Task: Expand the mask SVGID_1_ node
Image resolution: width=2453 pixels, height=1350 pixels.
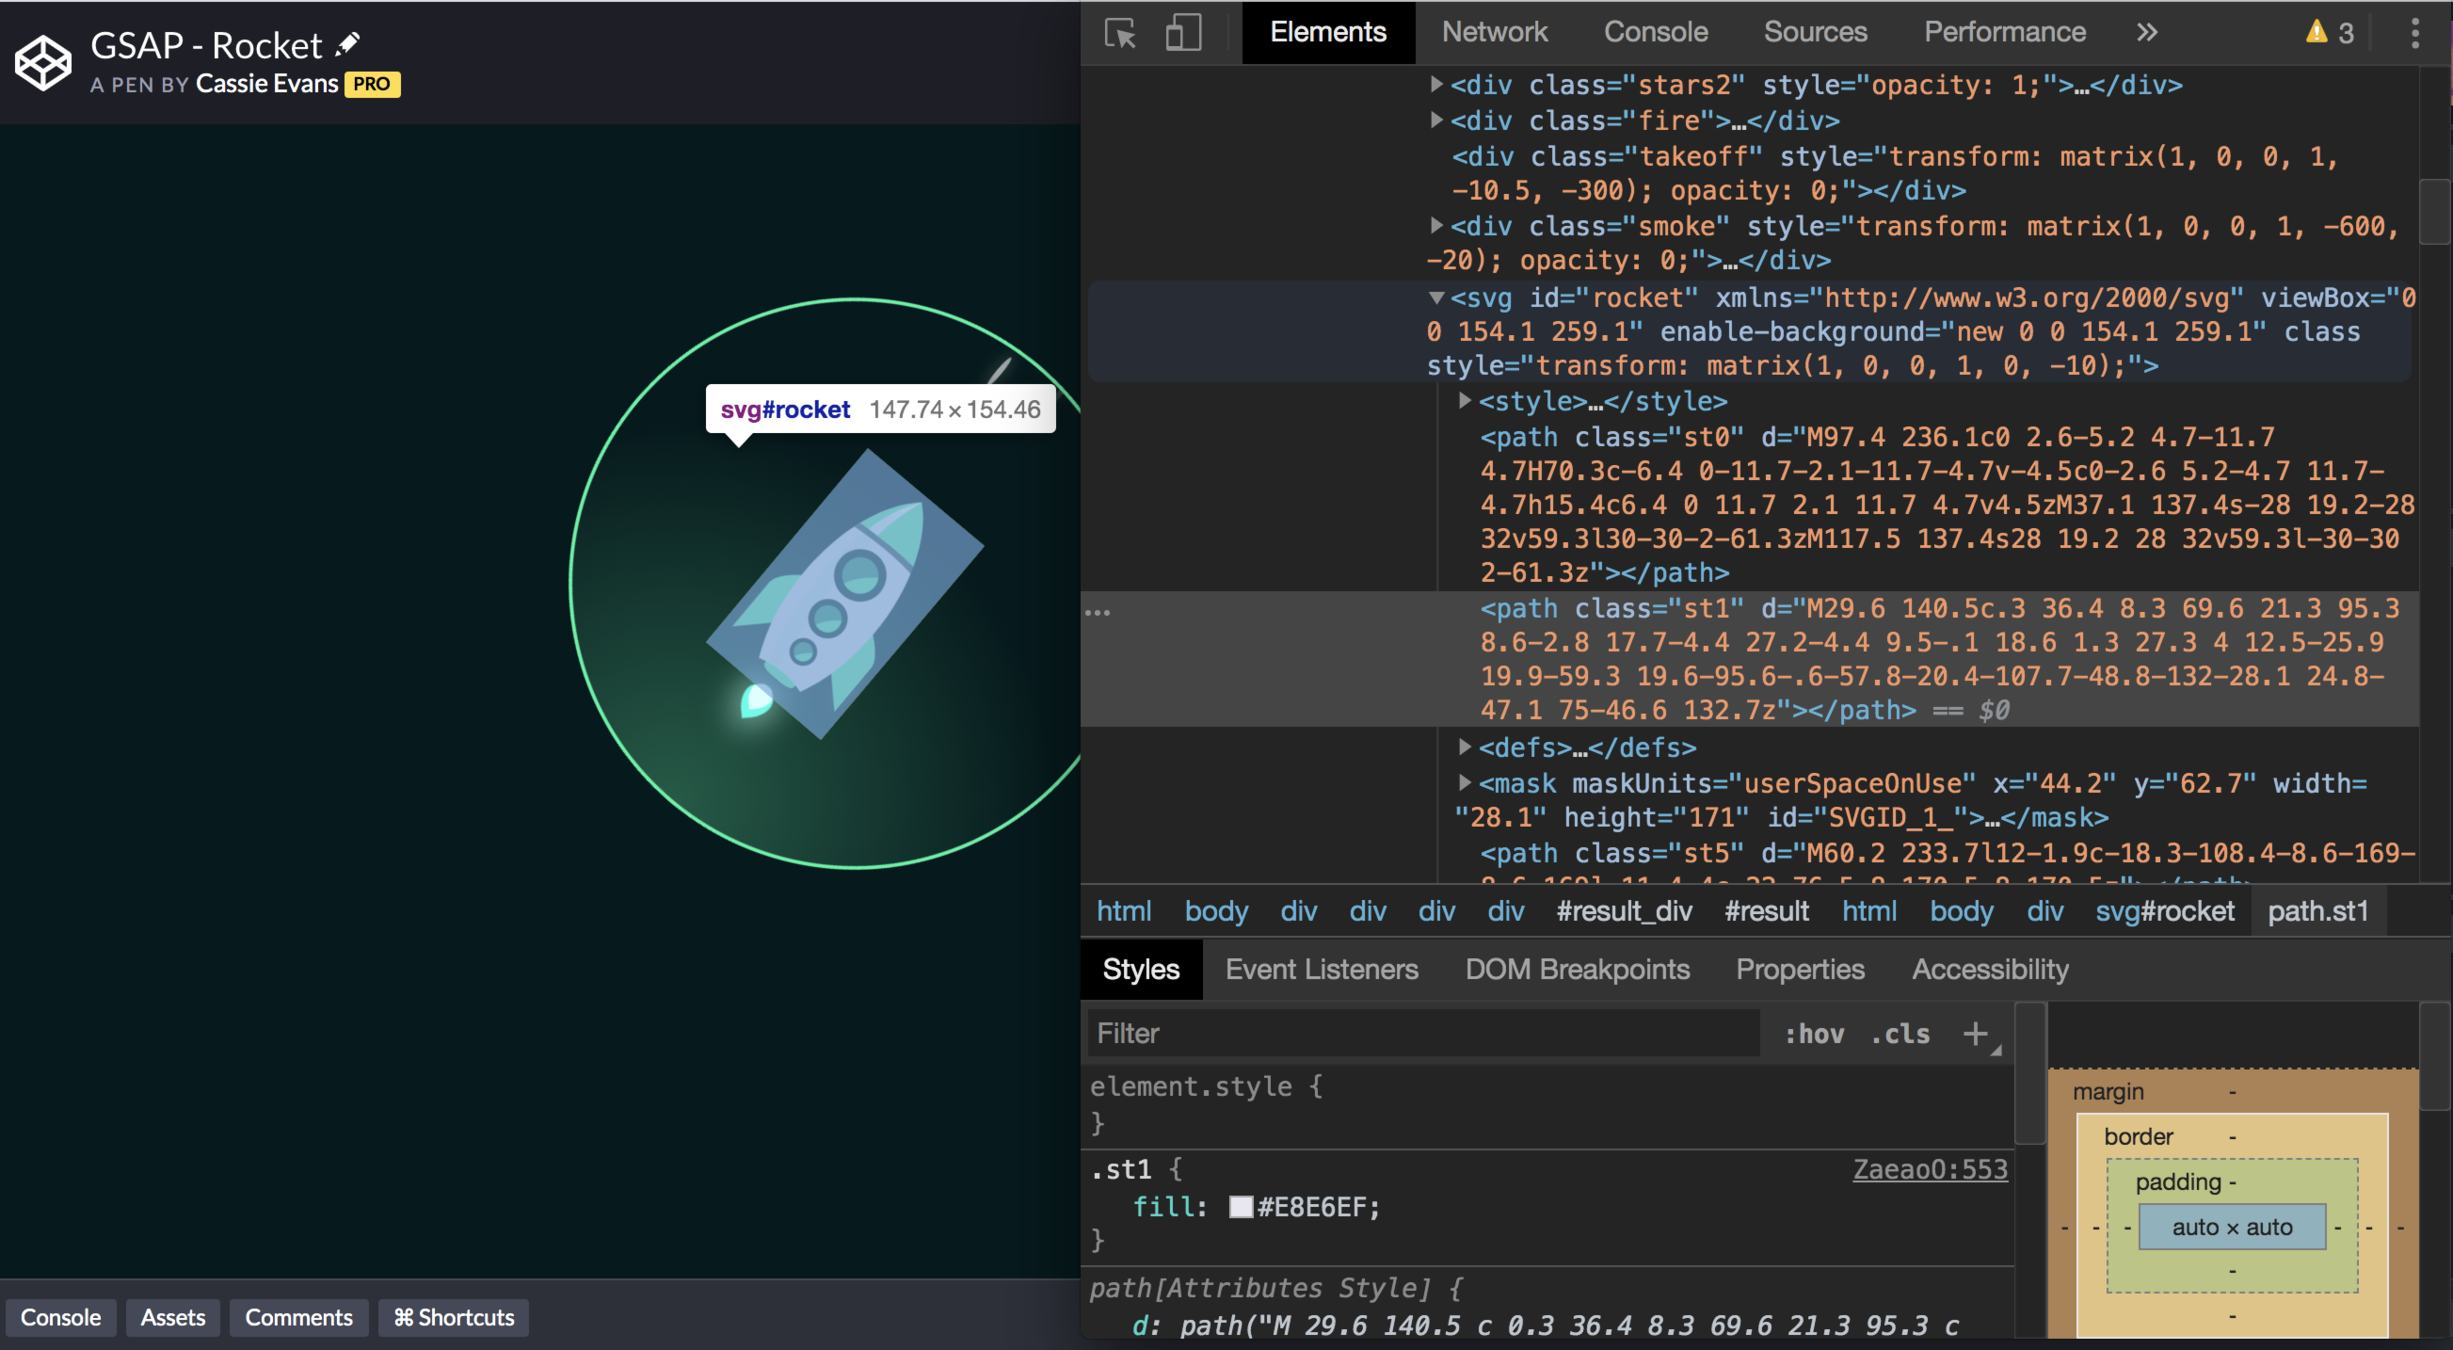Action: point(1464,783)
